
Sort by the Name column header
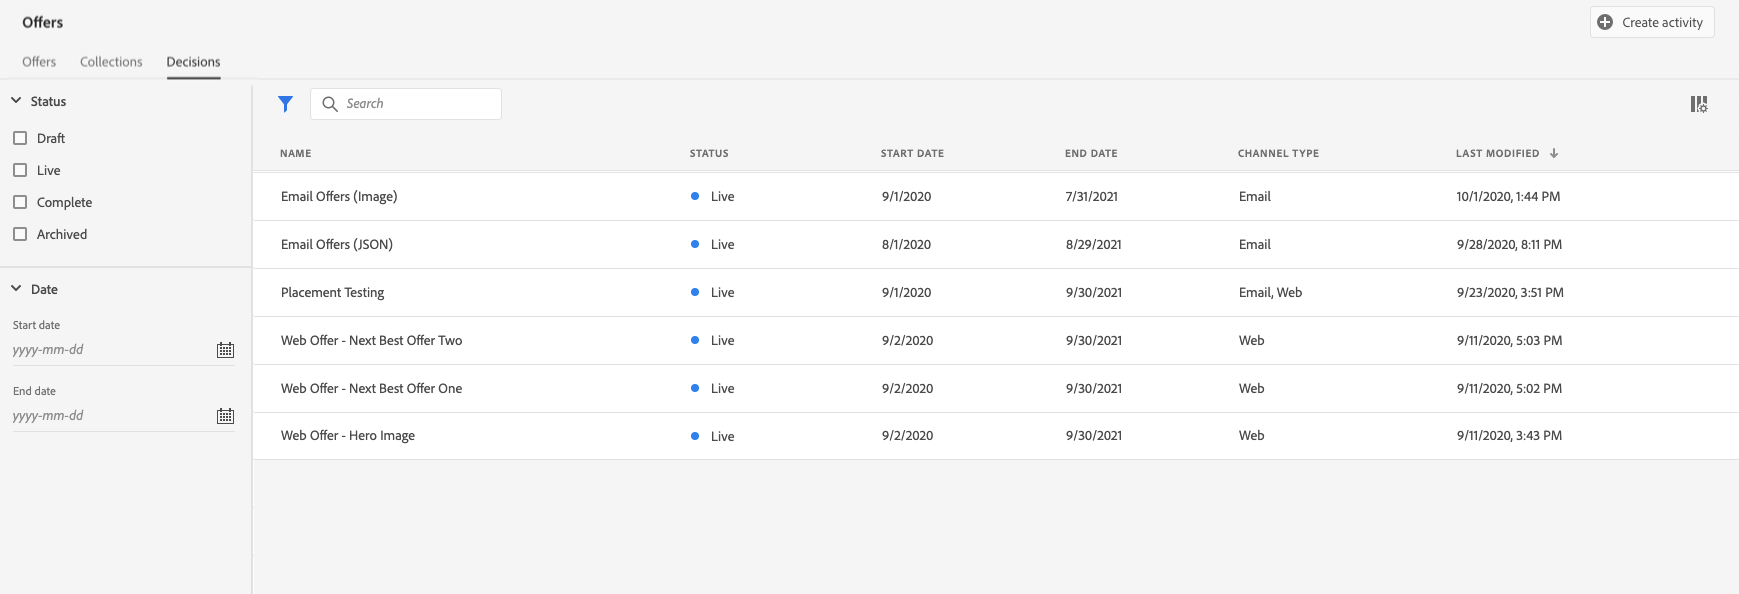[296, 153]
